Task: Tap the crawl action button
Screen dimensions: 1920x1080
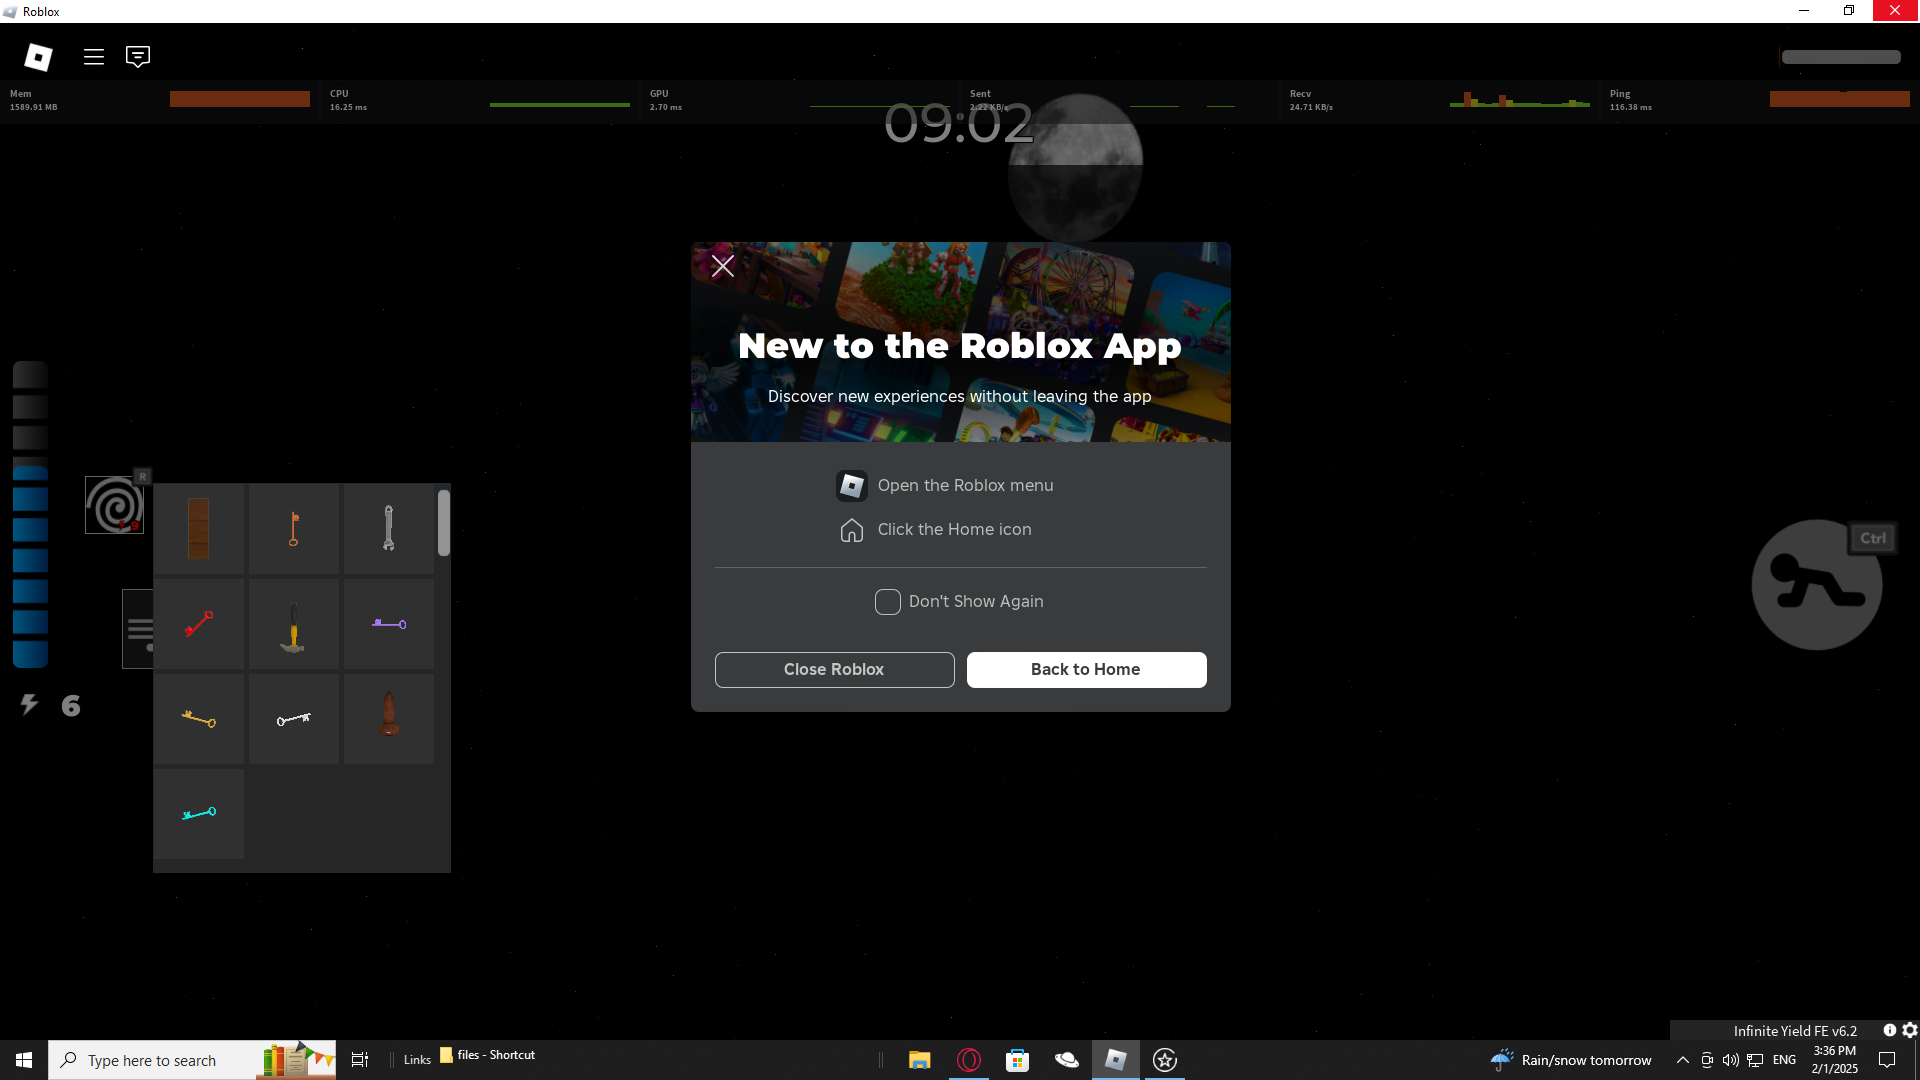Action: click(1816, 585)
